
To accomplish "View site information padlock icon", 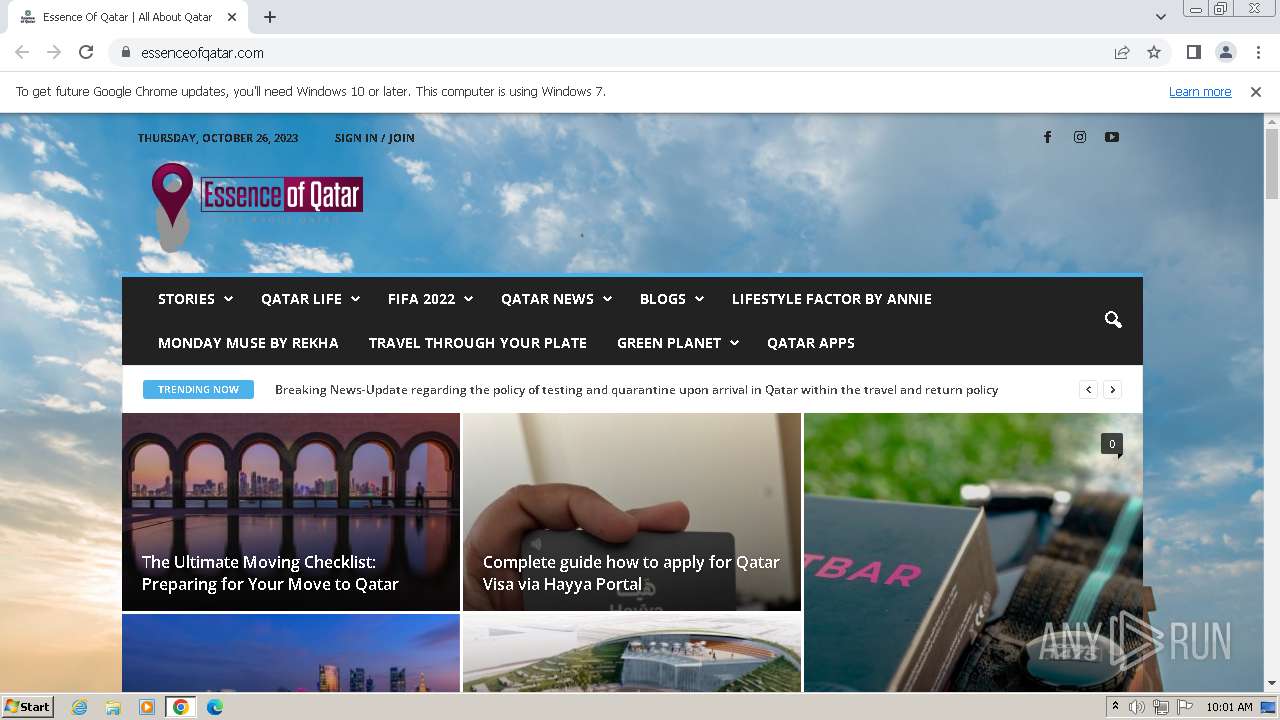I will pos(126,52).
